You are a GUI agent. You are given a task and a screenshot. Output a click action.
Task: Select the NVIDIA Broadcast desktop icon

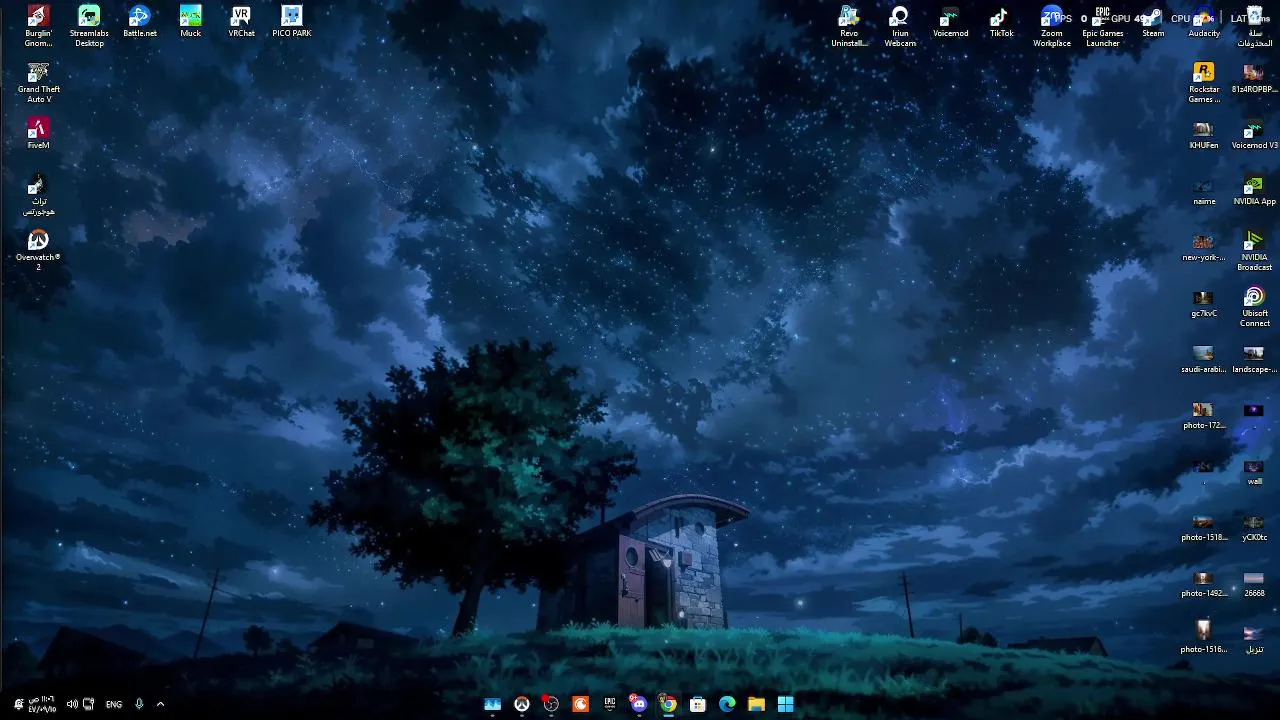[1254, 251]
